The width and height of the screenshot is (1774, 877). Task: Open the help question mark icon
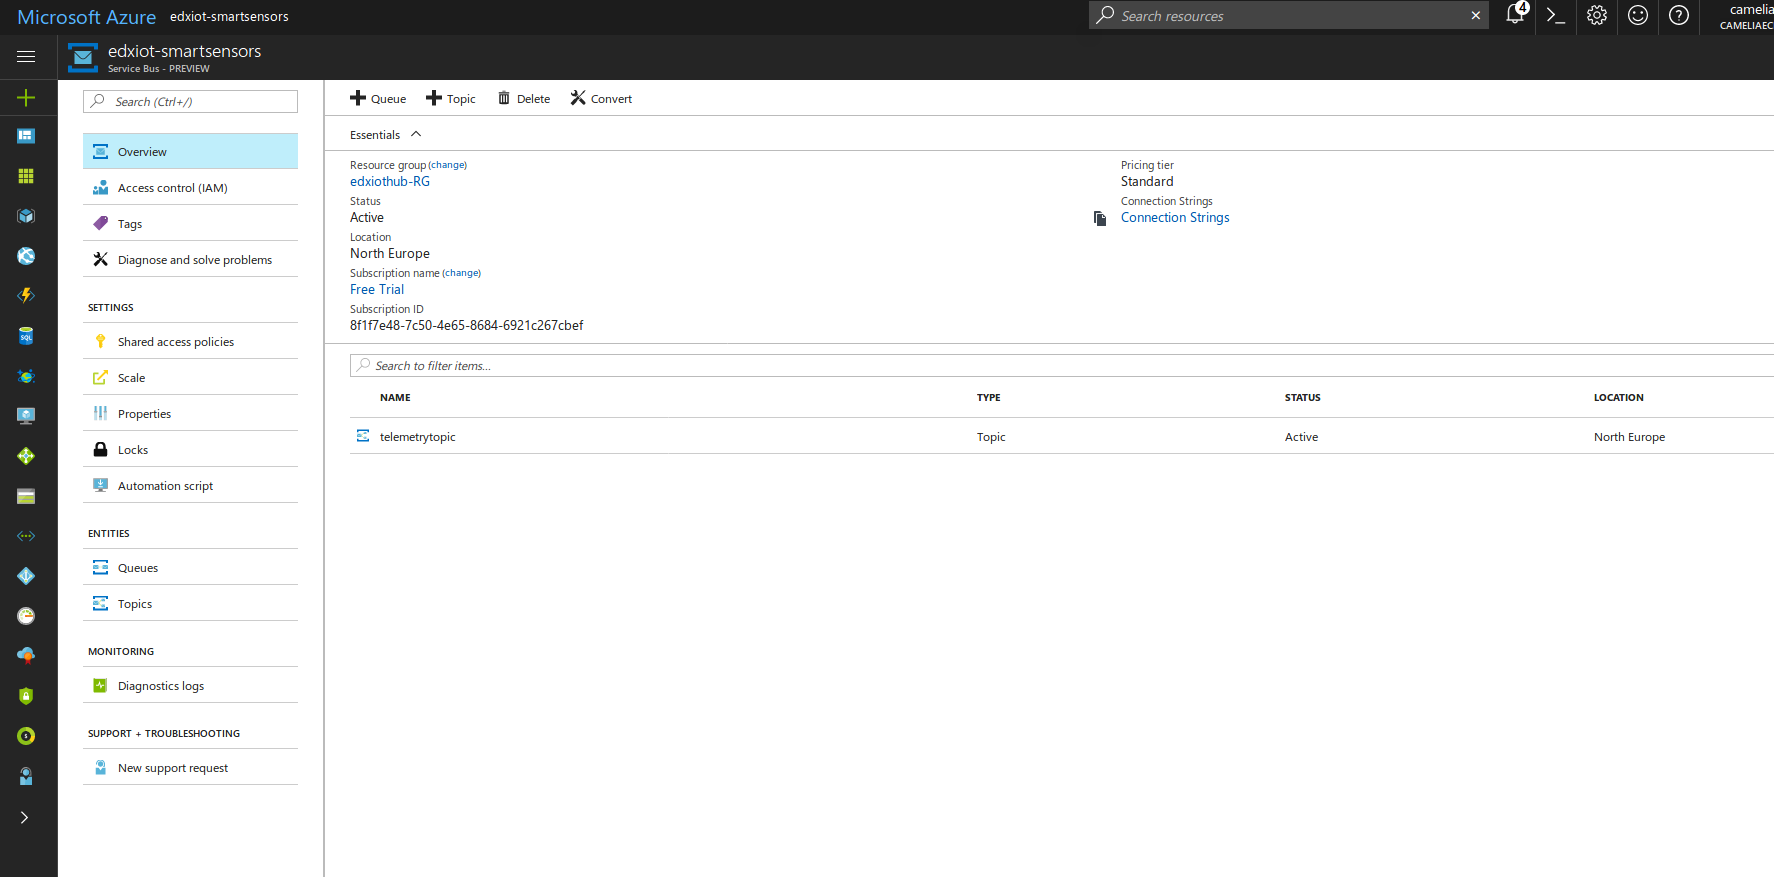coord(1679,15)
